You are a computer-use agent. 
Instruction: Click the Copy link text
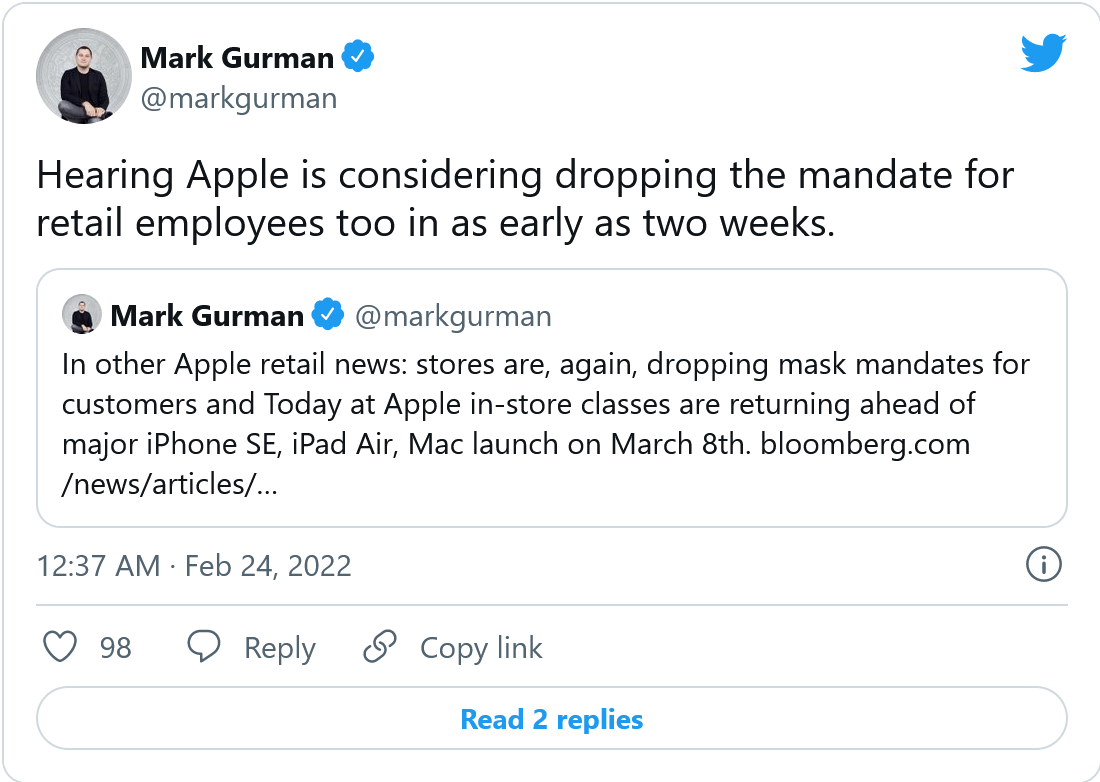click(481, 649)
